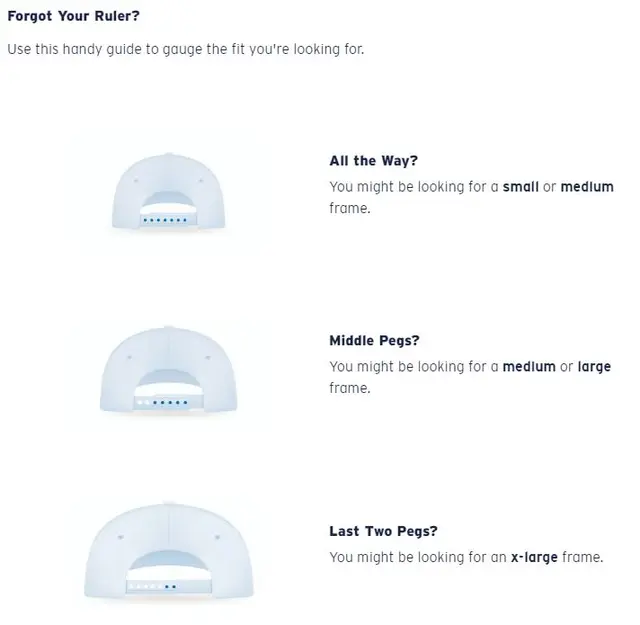Click the bold word 'x-large'
This screenshot has height=625, width=640.
pyautogui.click(x=534, y=557)
